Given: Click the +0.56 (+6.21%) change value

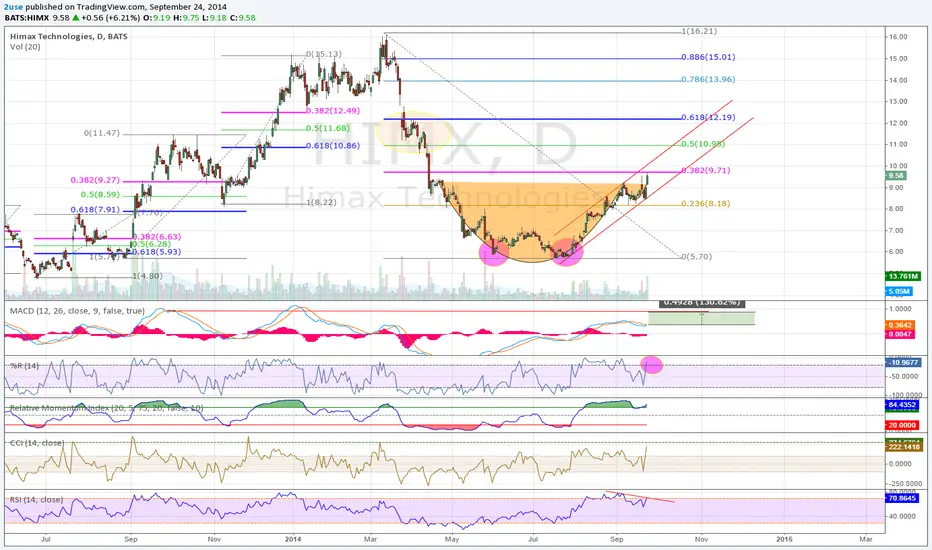Looking at the screenshot, I should coord(111,18).
